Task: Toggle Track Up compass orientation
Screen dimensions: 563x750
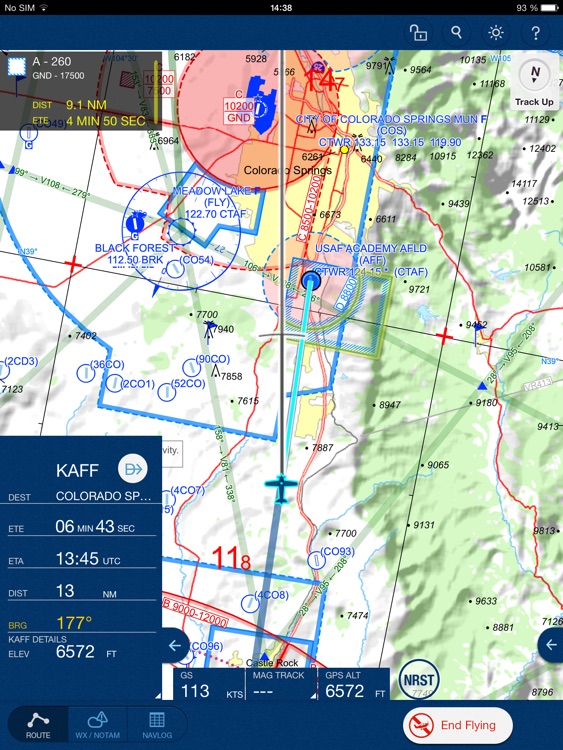Action: [x=534, y=82]
